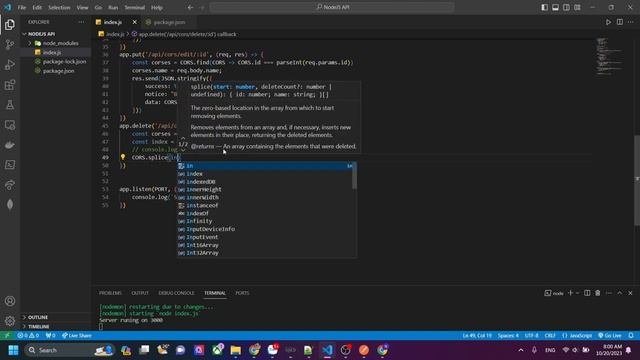The image size is (640, 360).
Task: Open Explorer views and more actions
Action: coord(81,22)
